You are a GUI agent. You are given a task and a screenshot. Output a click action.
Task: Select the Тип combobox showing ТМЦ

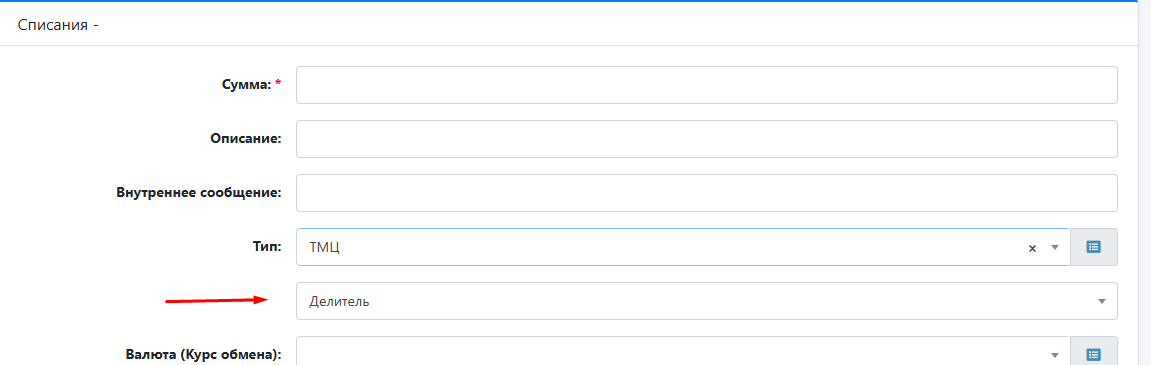point(683,247)
